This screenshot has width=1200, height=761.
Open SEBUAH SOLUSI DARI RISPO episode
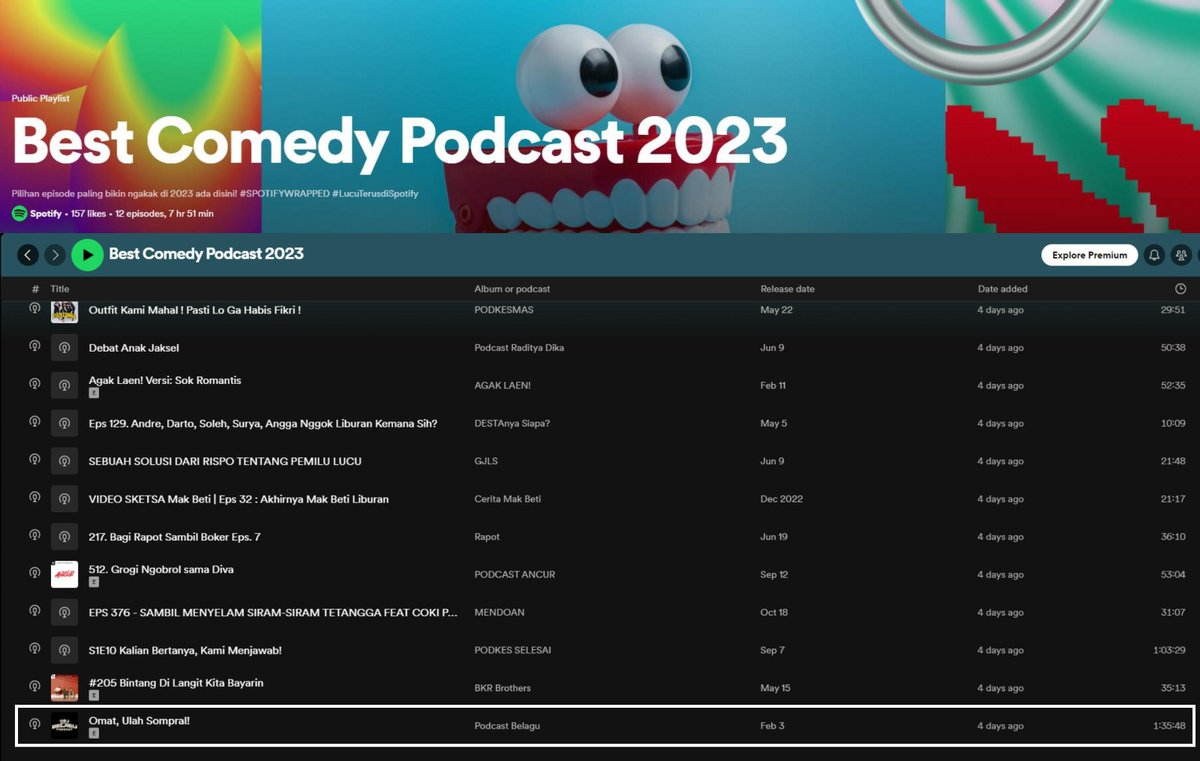click(x=225, y=461)
